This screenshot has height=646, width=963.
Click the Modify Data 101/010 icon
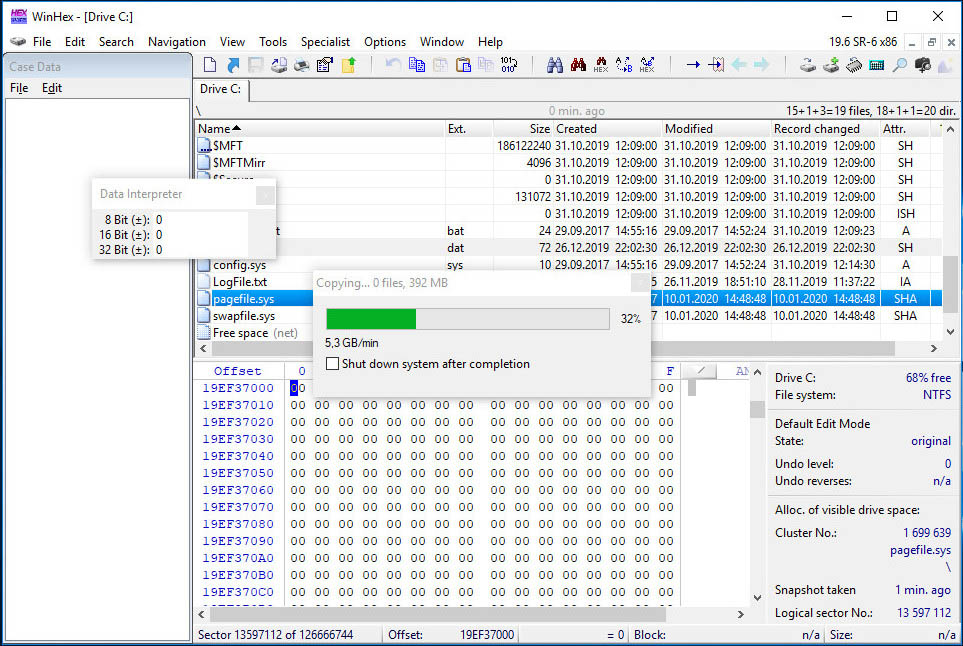click(x=509, y=64)
